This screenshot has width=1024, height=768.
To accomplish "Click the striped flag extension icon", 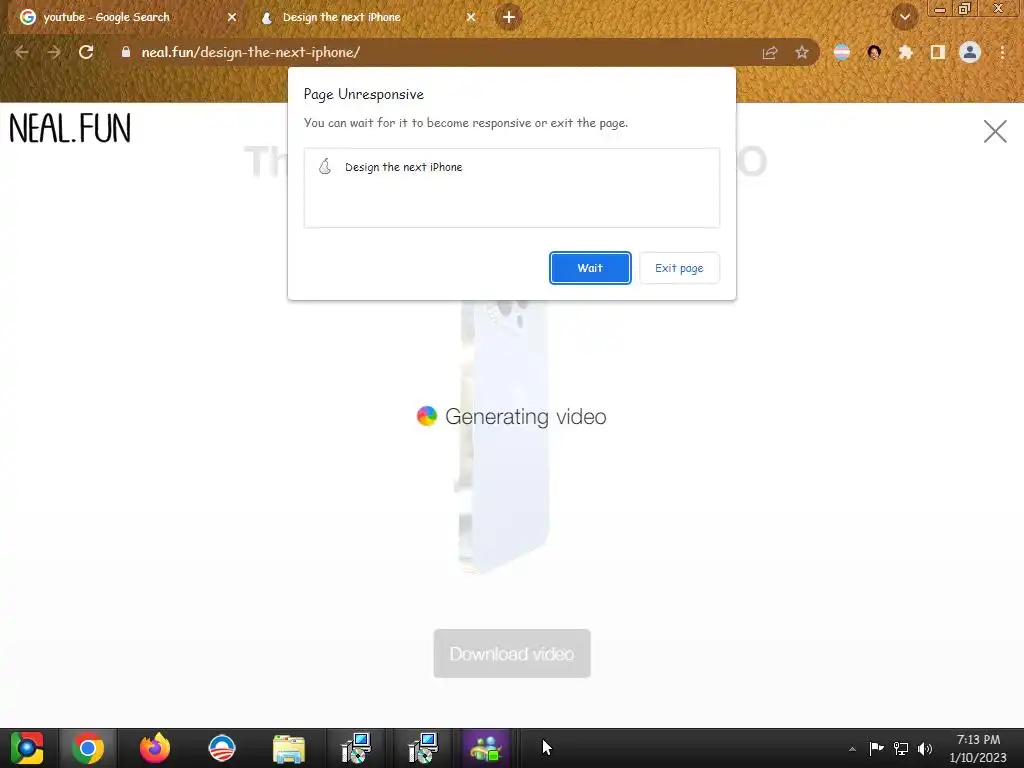I will pyautogui.click(x=842, y=52).
